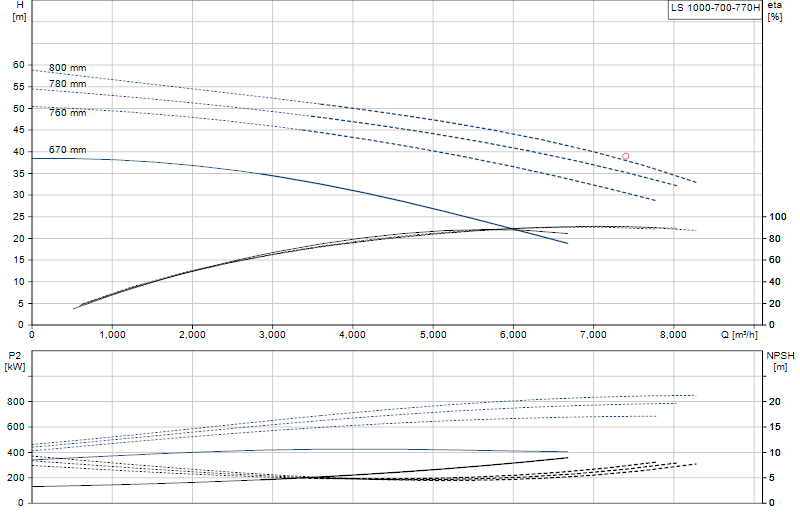The height and width of the screenshot is (520, 800).
Task: Click the '2,000' flow axis value
Action: [x=192, y=335]
